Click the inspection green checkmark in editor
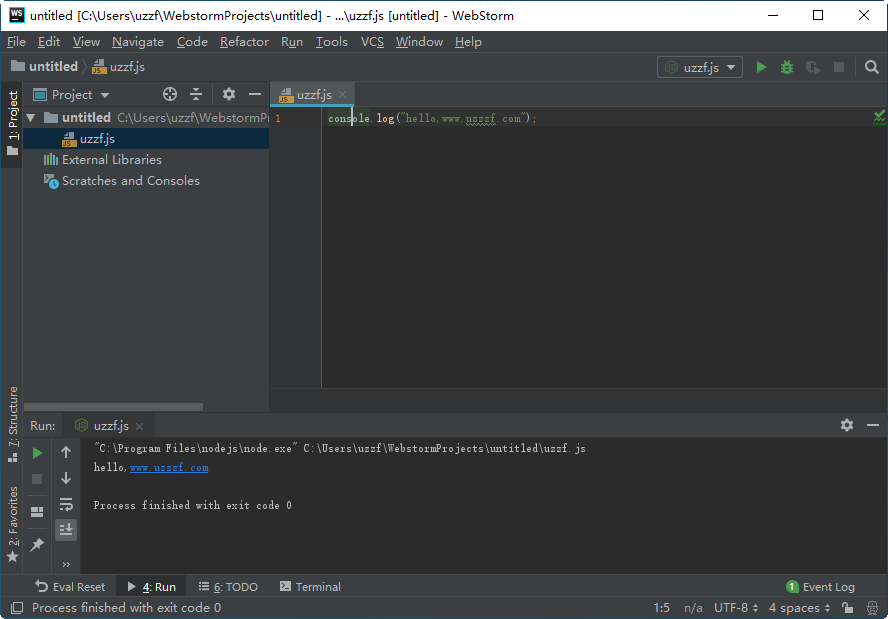Image resolution: width=888 pixels, height=619 pixels. click(x=879, y=117)
